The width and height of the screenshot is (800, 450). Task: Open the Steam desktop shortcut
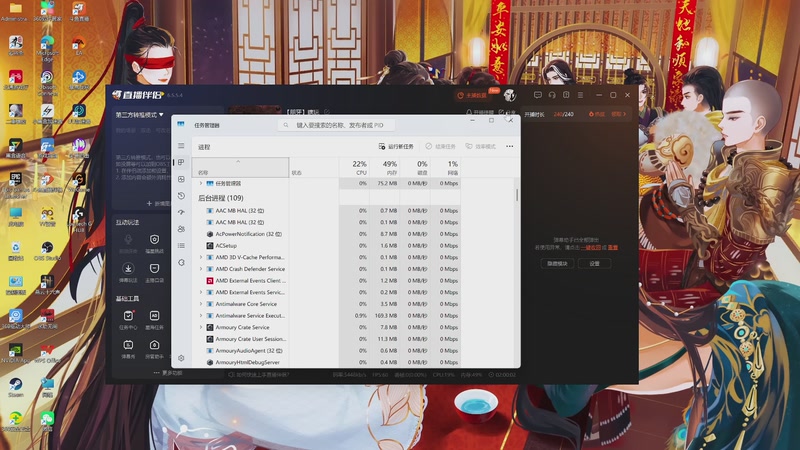coord(15,387)
